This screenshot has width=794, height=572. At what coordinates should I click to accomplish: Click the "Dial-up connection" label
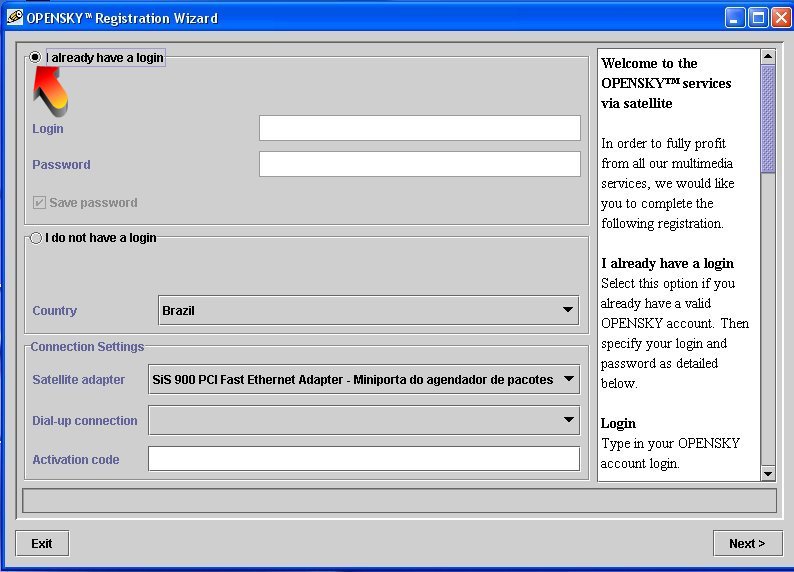(85, 421)
